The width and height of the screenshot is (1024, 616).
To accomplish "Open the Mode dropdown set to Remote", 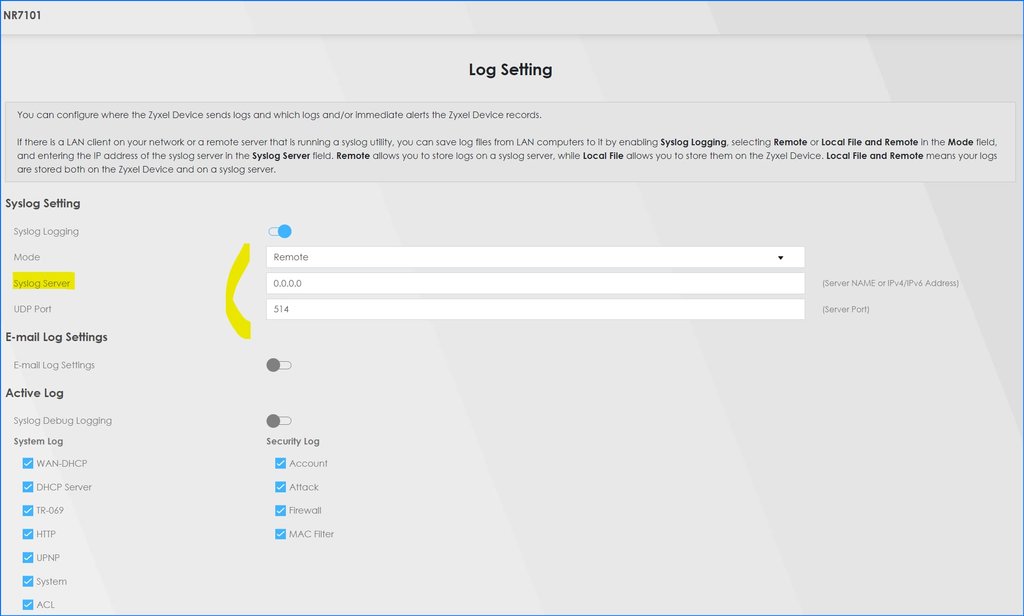I will (535, 257).
